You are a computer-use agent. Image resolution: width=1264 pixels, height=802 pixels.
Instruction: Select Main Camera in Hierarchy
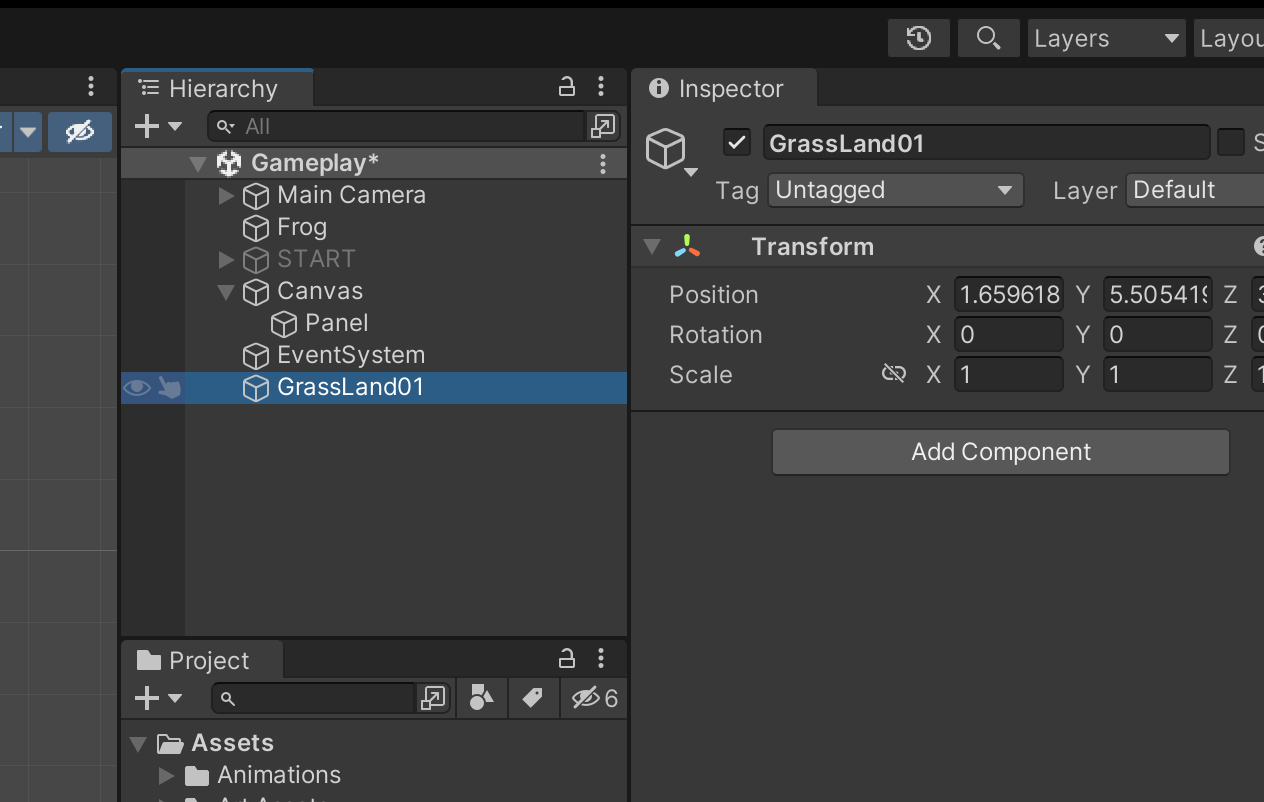[351, 195]
